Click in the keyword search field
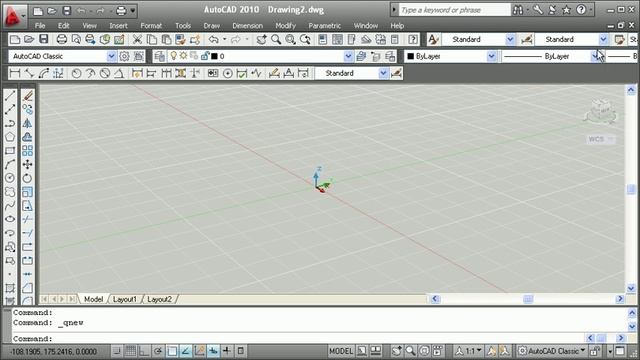The width and height of the screenshot is (640, 360). pos(454,10)
